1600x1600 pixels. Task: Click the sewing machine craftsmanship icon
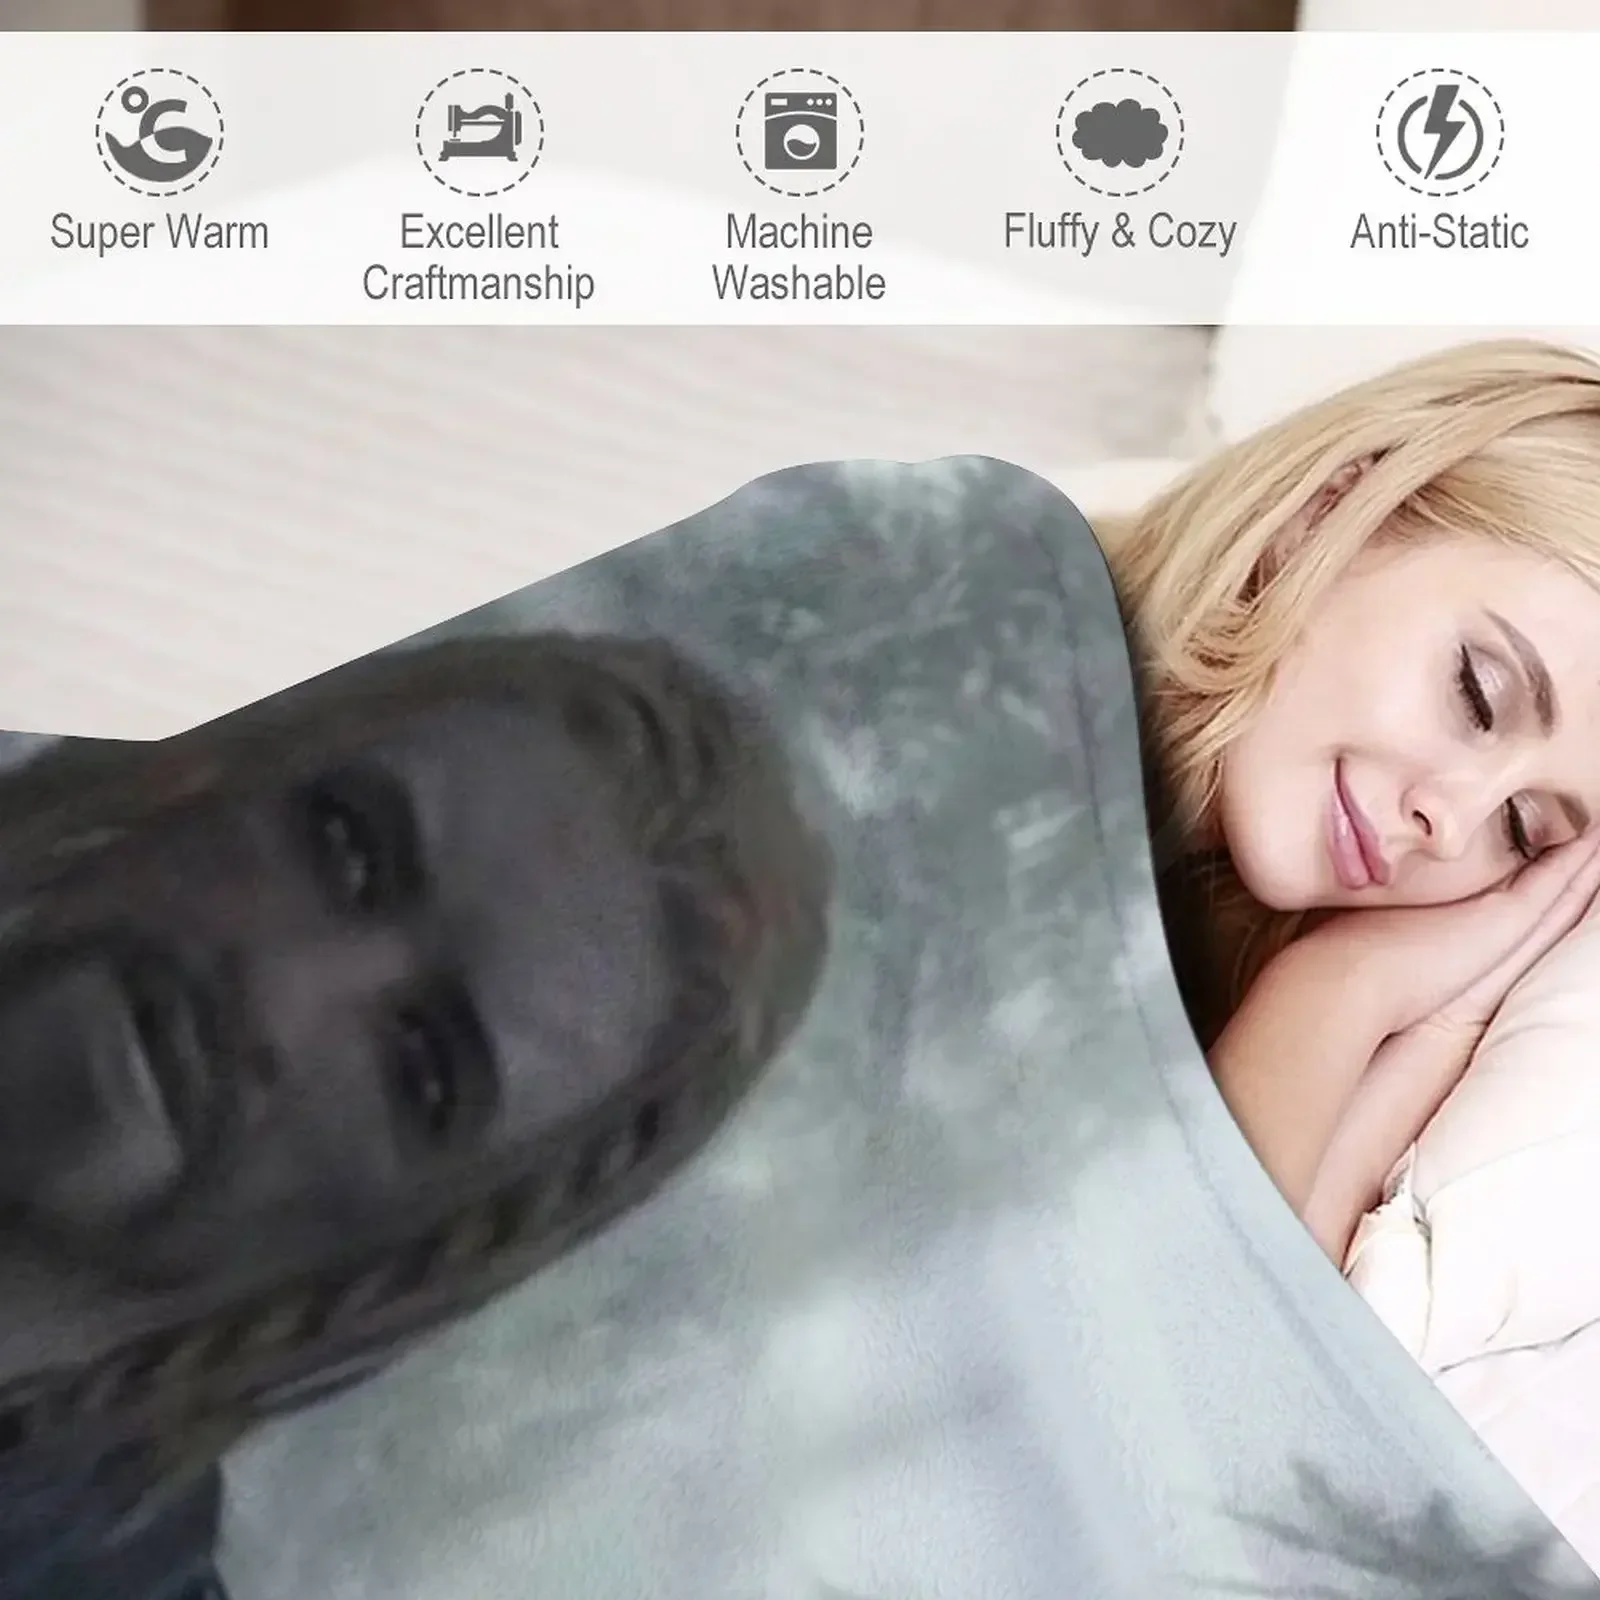tap(480, 132)
